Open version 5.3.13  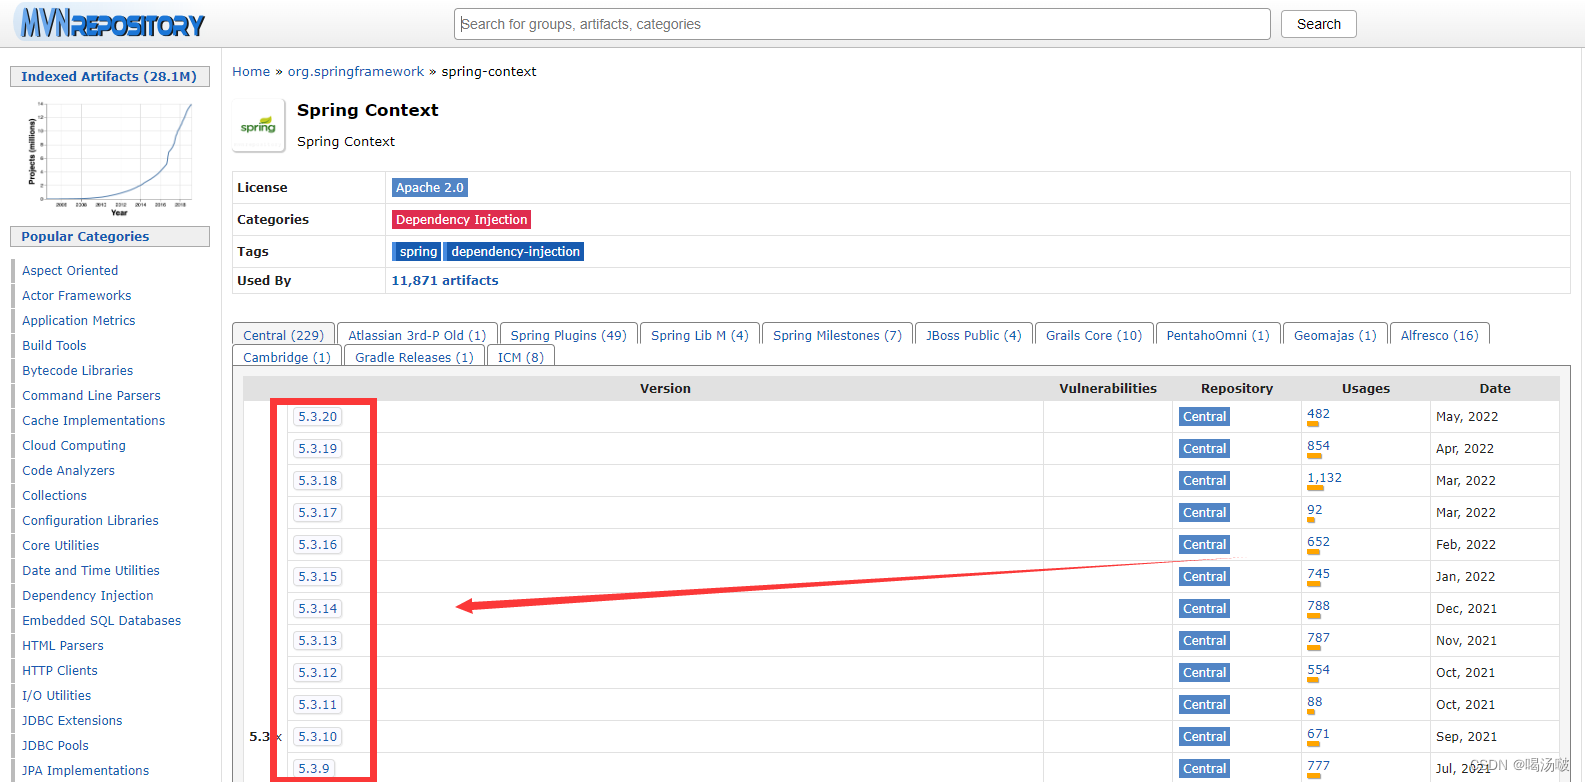[x=317, y=641]
